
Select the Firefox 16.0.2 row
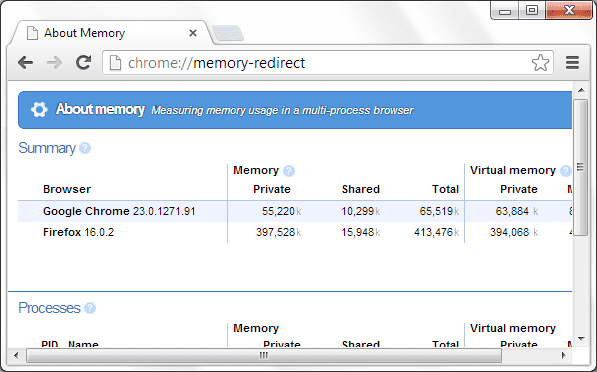[x=295, y=232]
